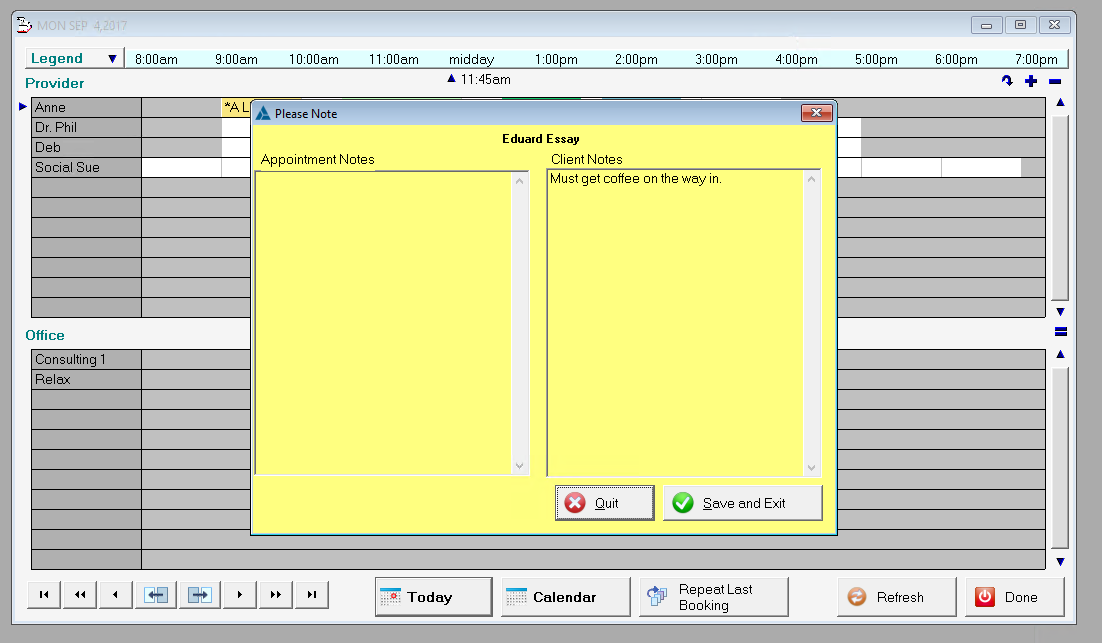Viewport: 1102px width, 643px height.
Task: Open the Calendar
Action: [x=565, y=595]
